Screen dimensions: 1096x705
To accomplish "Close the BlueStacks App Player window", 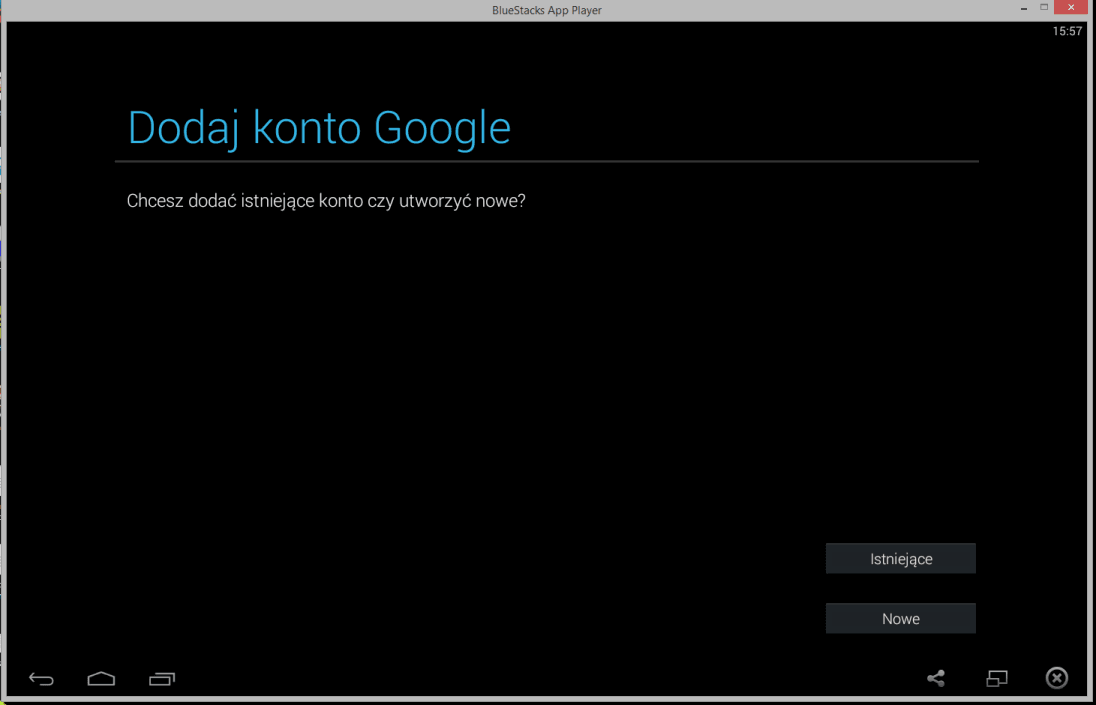I will [1071, 7].
